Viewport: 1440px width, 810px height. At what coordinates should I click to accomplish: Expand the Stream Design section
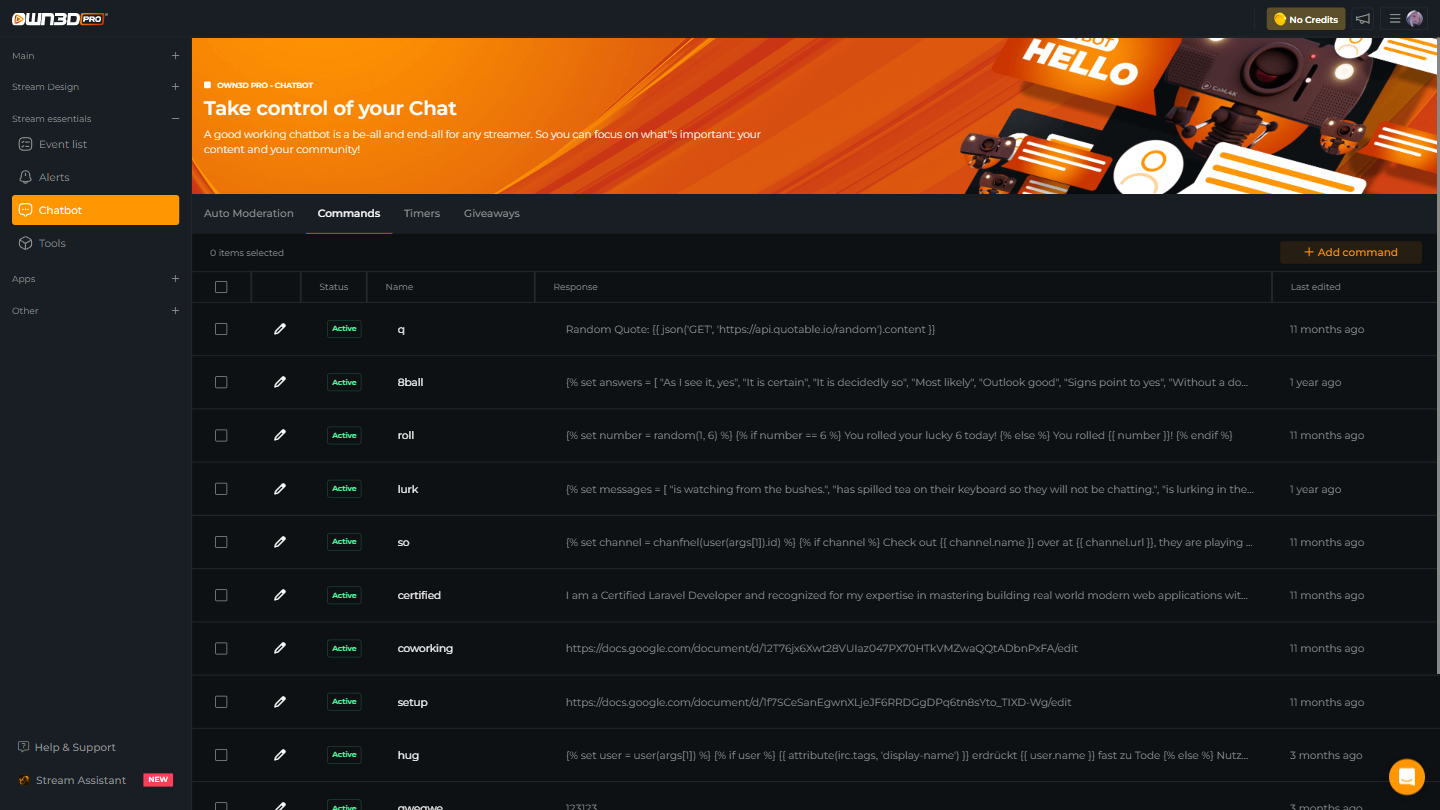175,87
